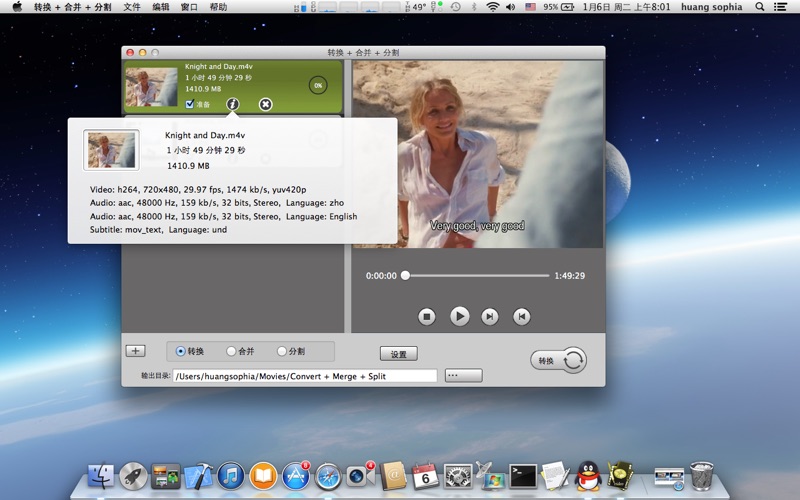
Task: Click the video preview image
Action: 478,155
